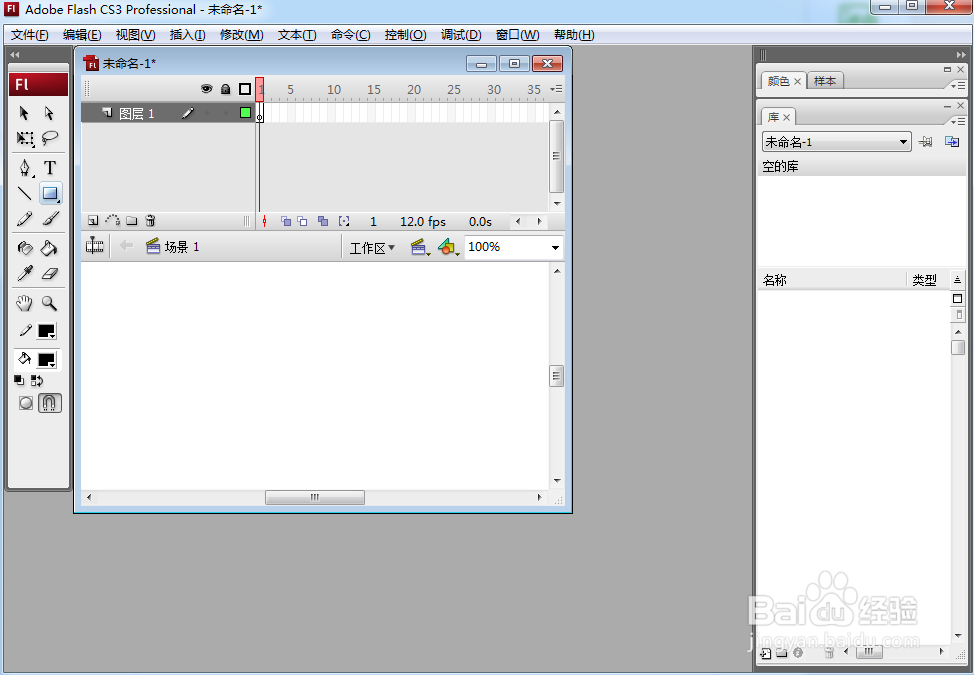Select the Eraser tool
This screenshot has height=675, width=974.
[x=50, y=273]
